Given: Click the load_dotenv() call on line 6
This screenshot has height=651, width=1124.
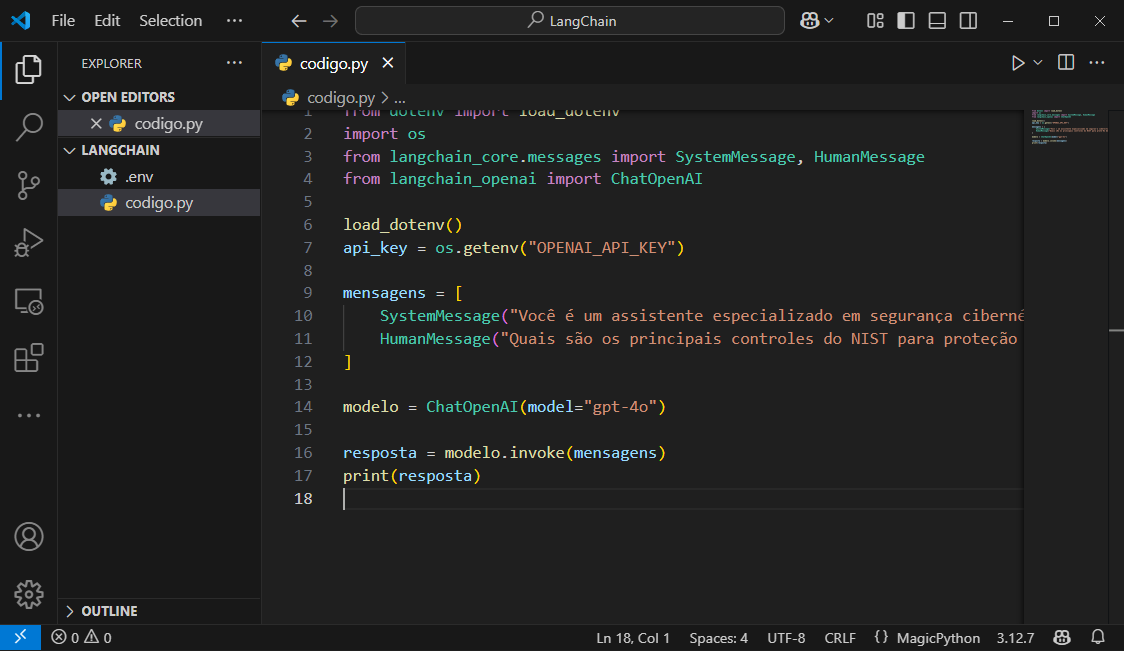Looking at the screenshot, I should pyautogui.click(x=402, y=224).
